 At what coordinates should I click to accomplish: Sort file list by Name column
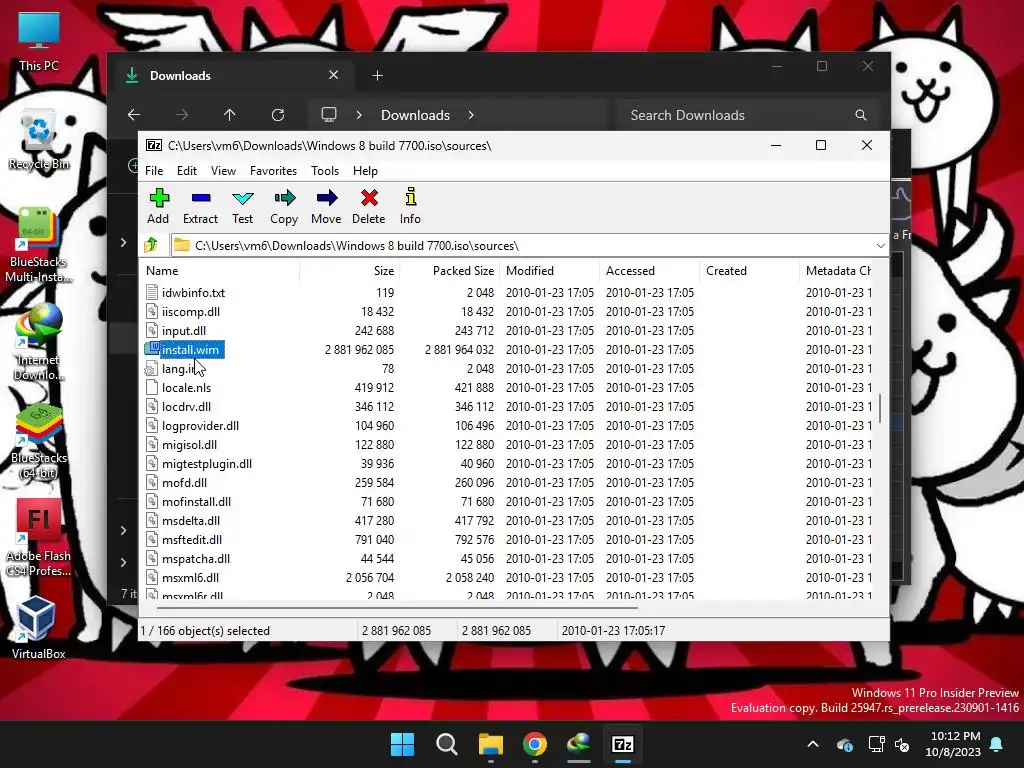220,270
